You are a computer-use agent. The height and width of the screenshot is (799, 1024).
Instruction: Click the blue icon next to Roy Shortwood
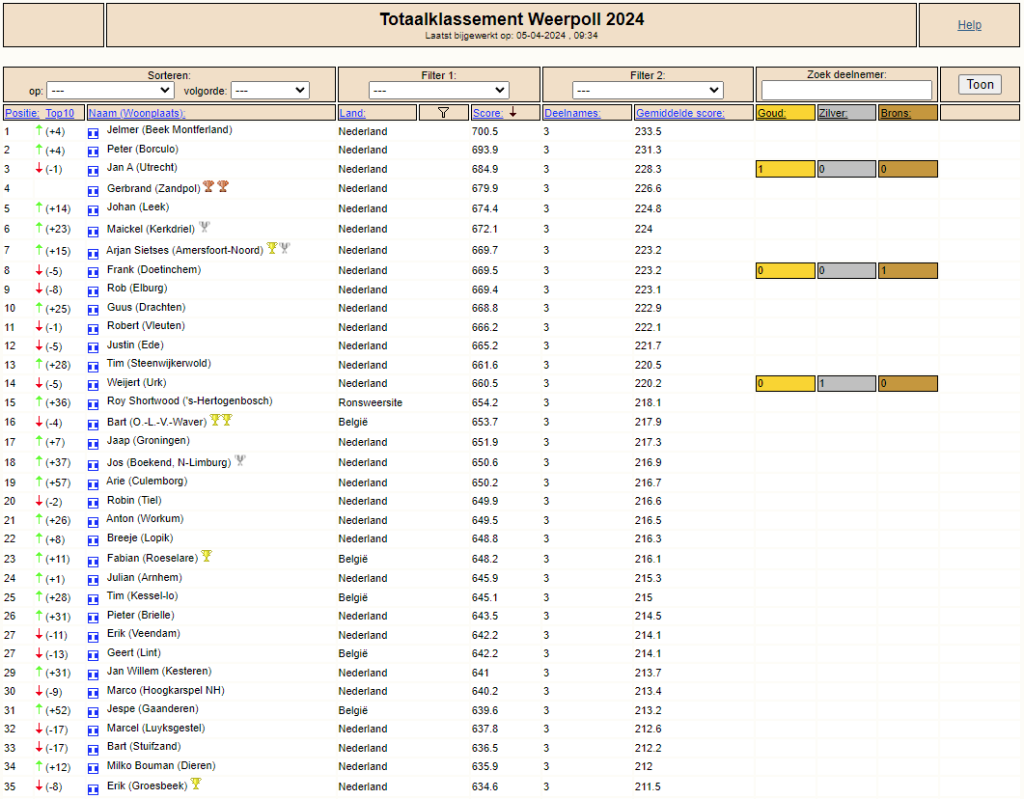point(93,404)
